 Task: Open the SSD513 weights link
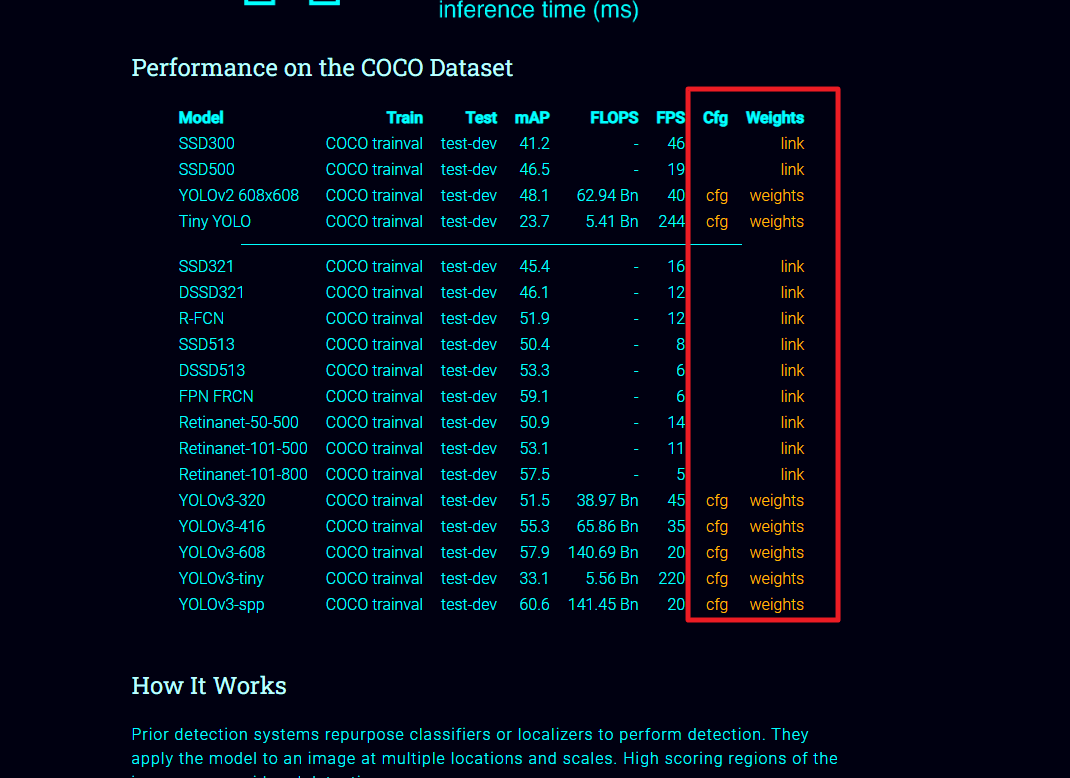(x=792, y=345)
